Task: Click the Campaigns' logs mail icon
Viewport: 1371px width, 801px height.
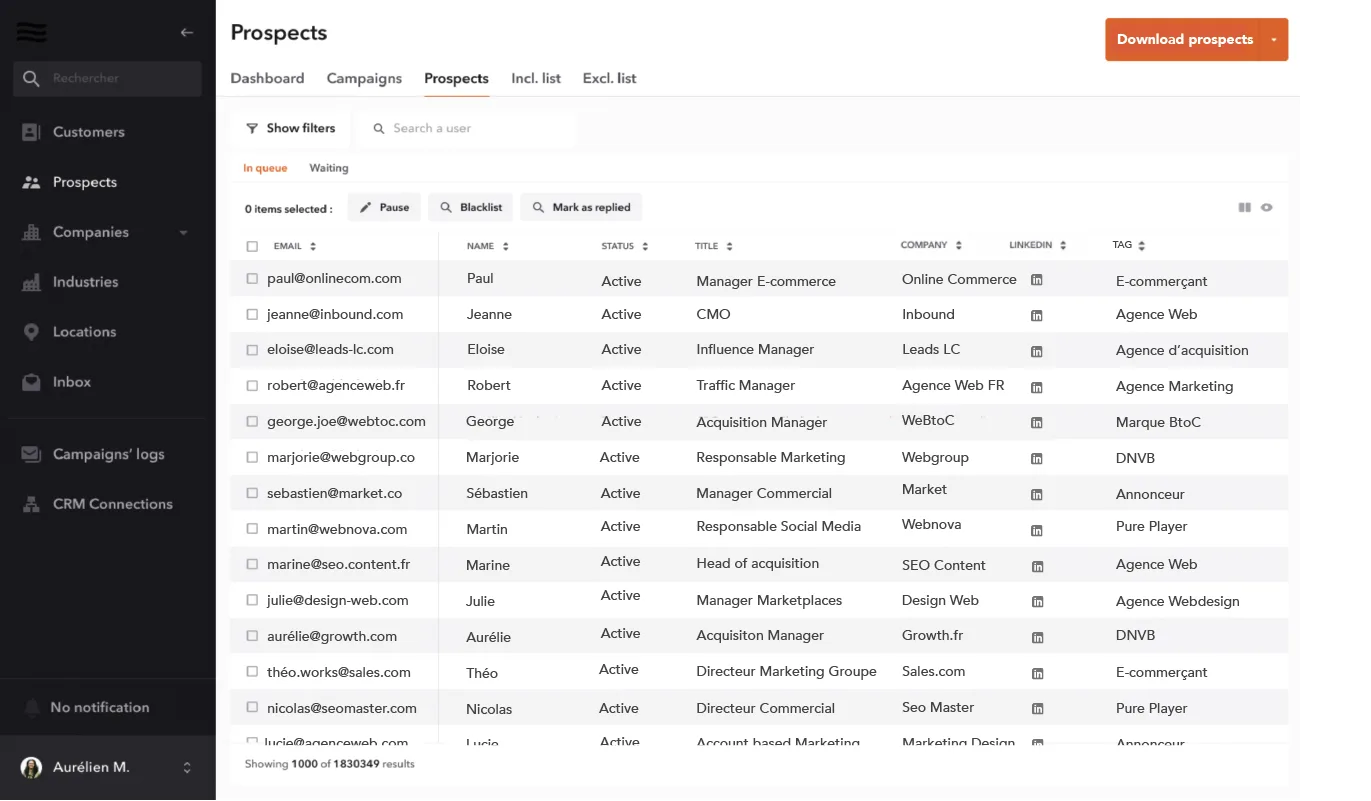Action: point(31,454)
